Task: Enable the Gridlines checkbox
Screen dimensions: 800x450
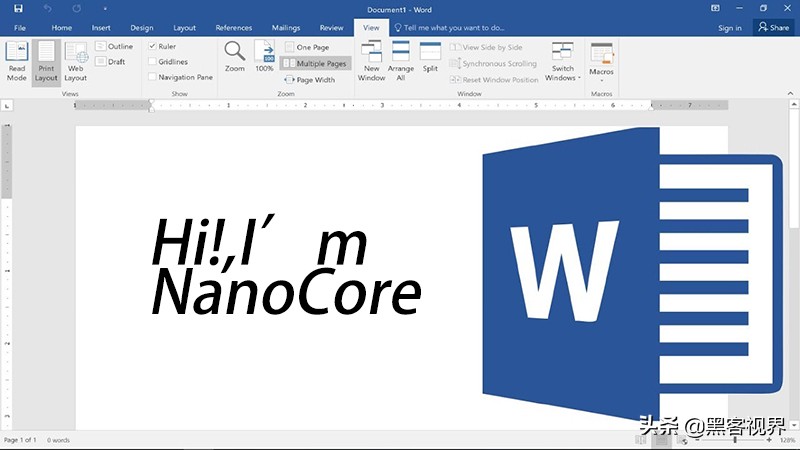Action: point(153,61)
